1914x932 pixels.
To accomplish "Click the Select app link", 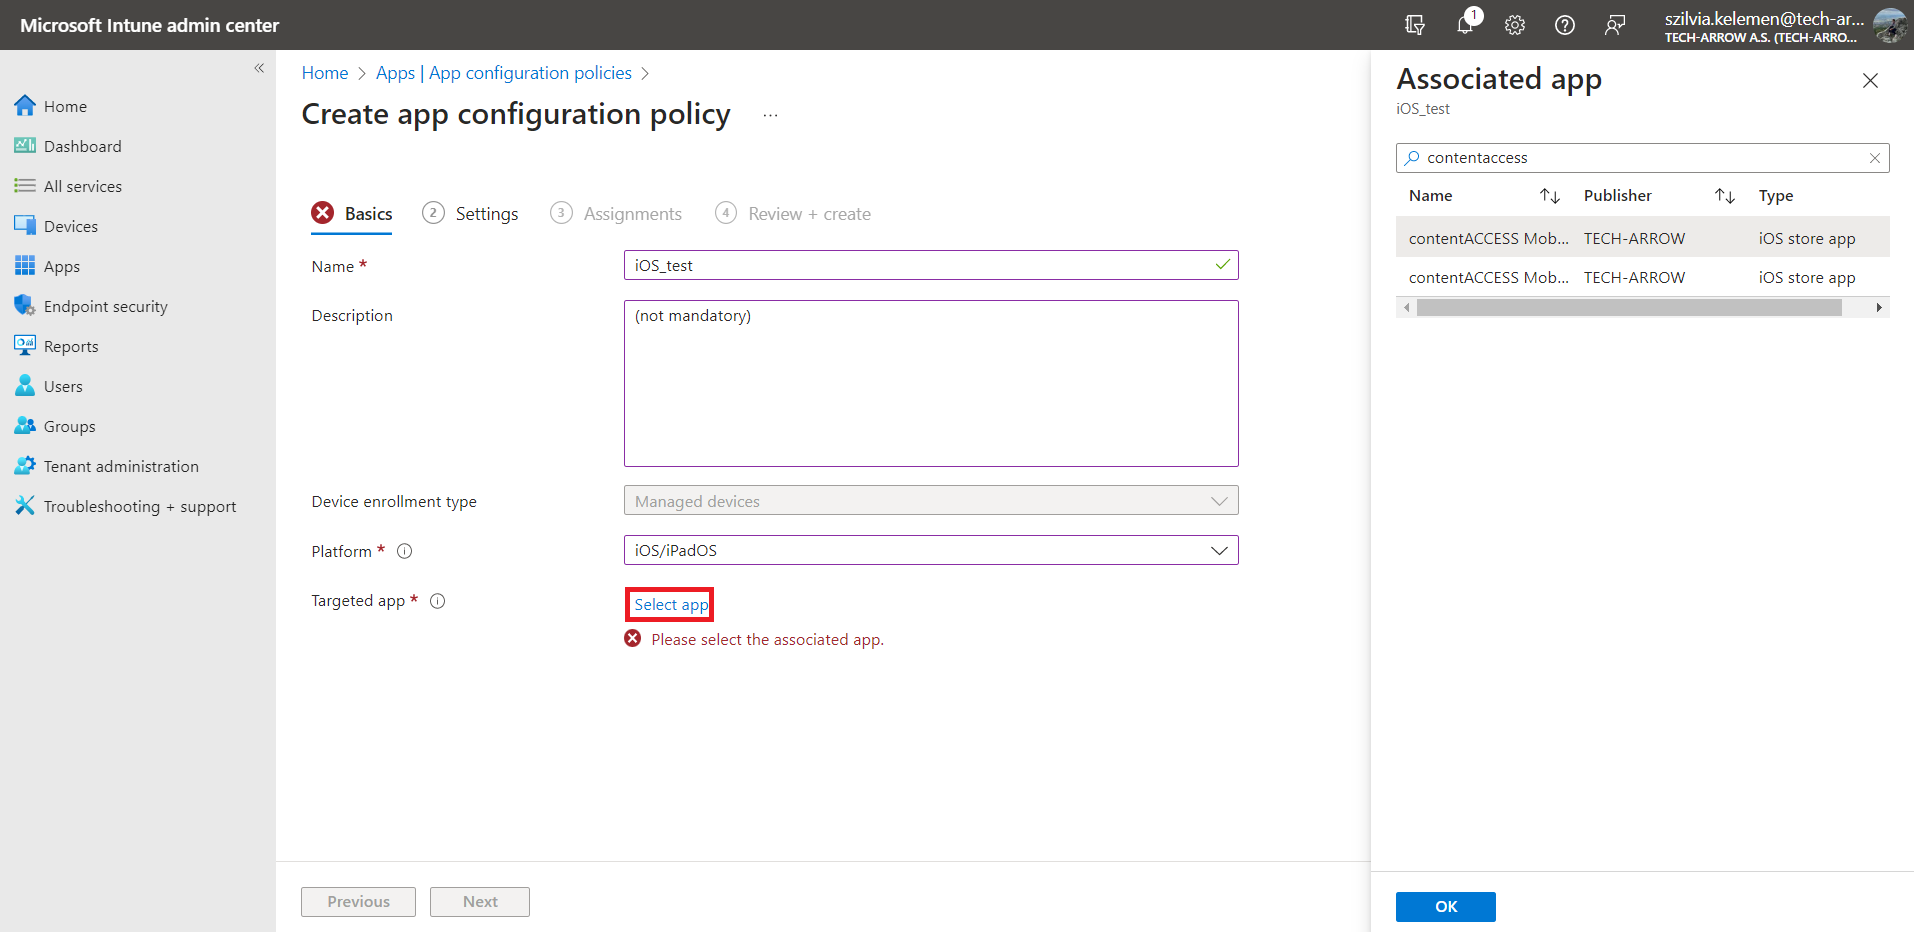I will [671, 605].
